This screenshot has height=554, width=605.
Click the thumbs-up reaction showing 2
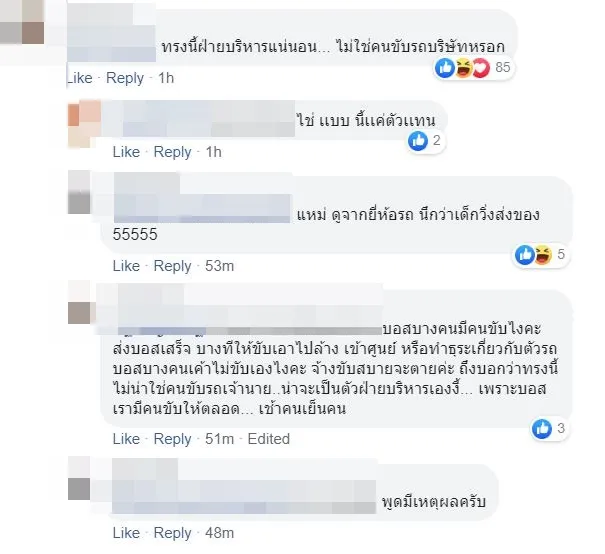pyautogui.click(x=426, y=140)
